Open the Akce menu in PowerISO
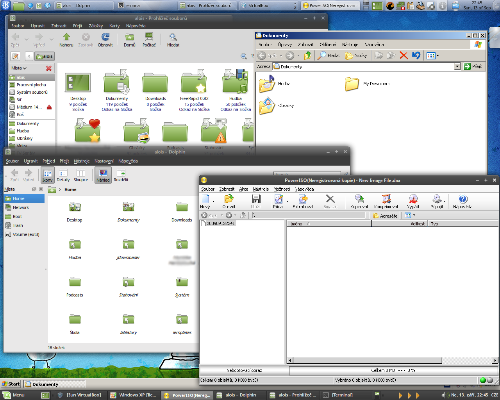This screenshot has height=400, width=500. (x=244, y=189)
